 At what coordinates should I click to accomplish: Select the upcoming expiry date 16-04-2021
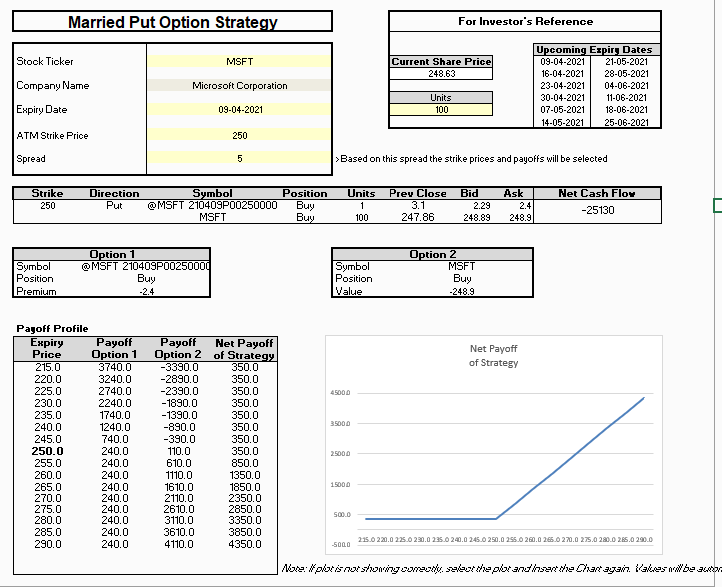tap(562, 74)
